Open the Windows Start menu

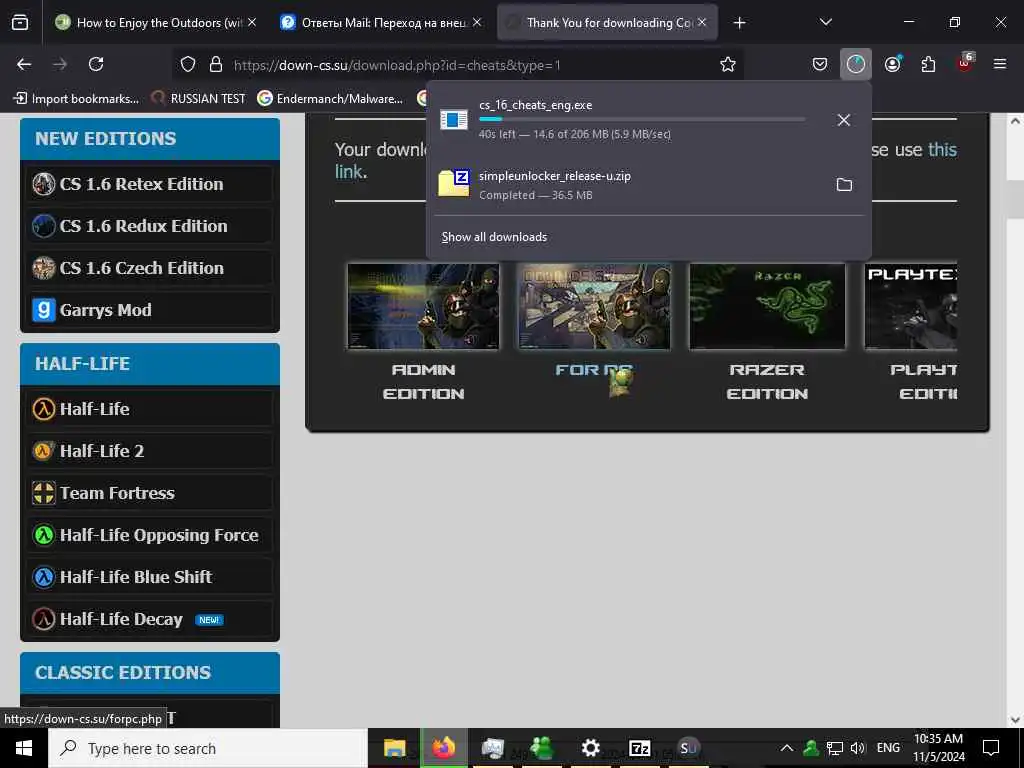[24, 748]
